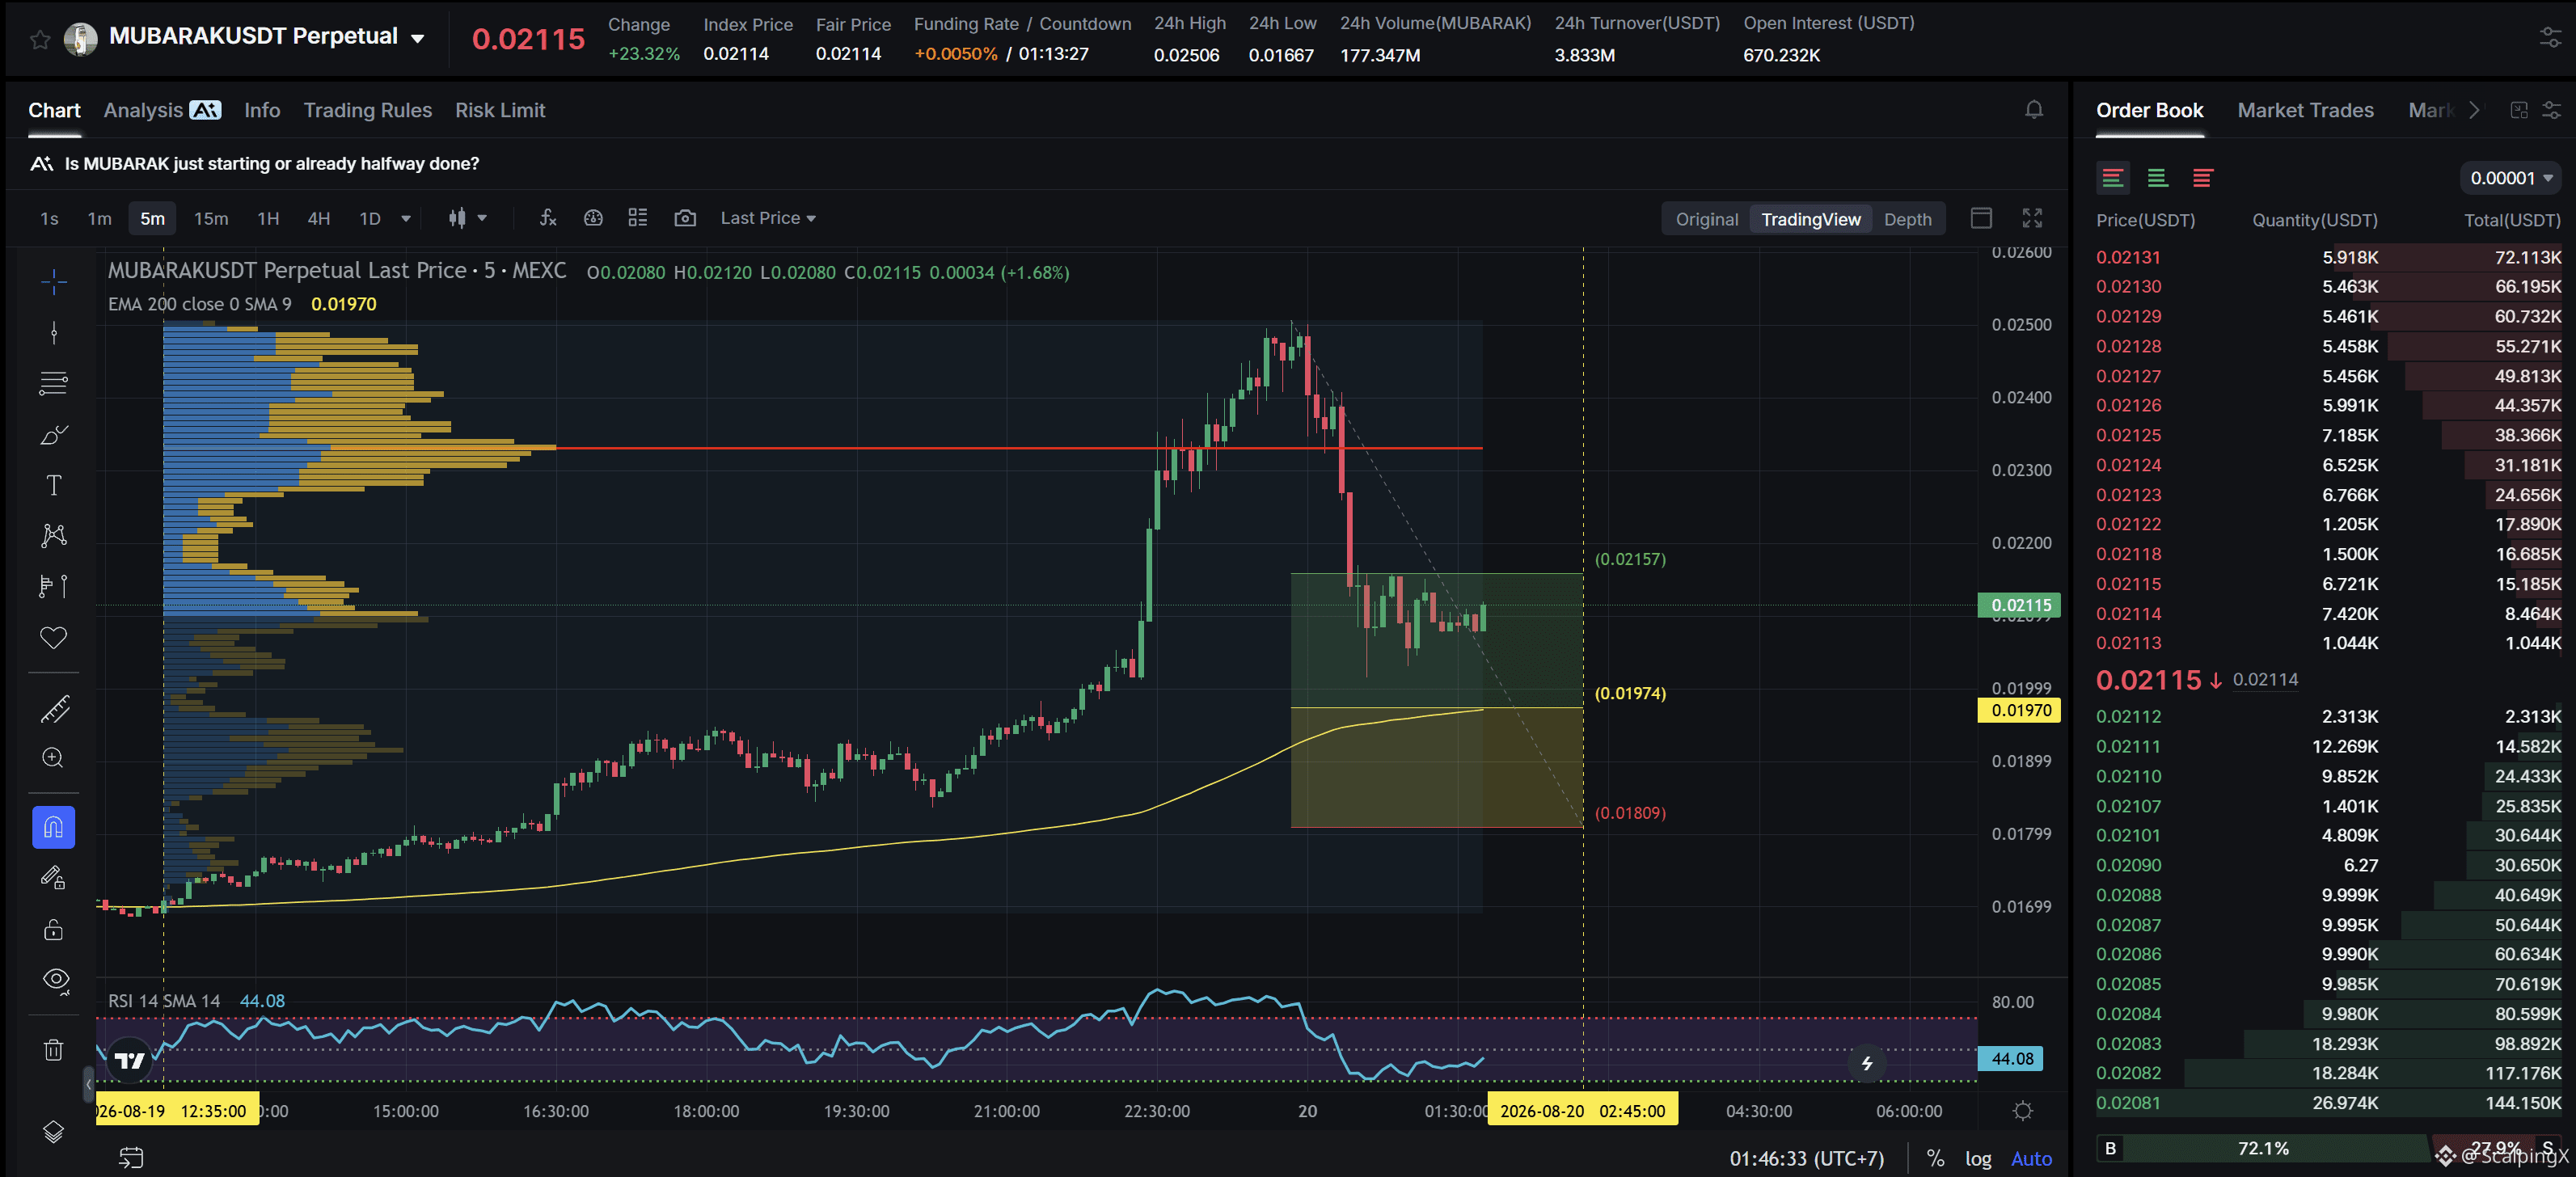Viewport: 2576px width, 1177px height.
Task: Select the ruler measure tool
Action: click(x=54, y=709)
